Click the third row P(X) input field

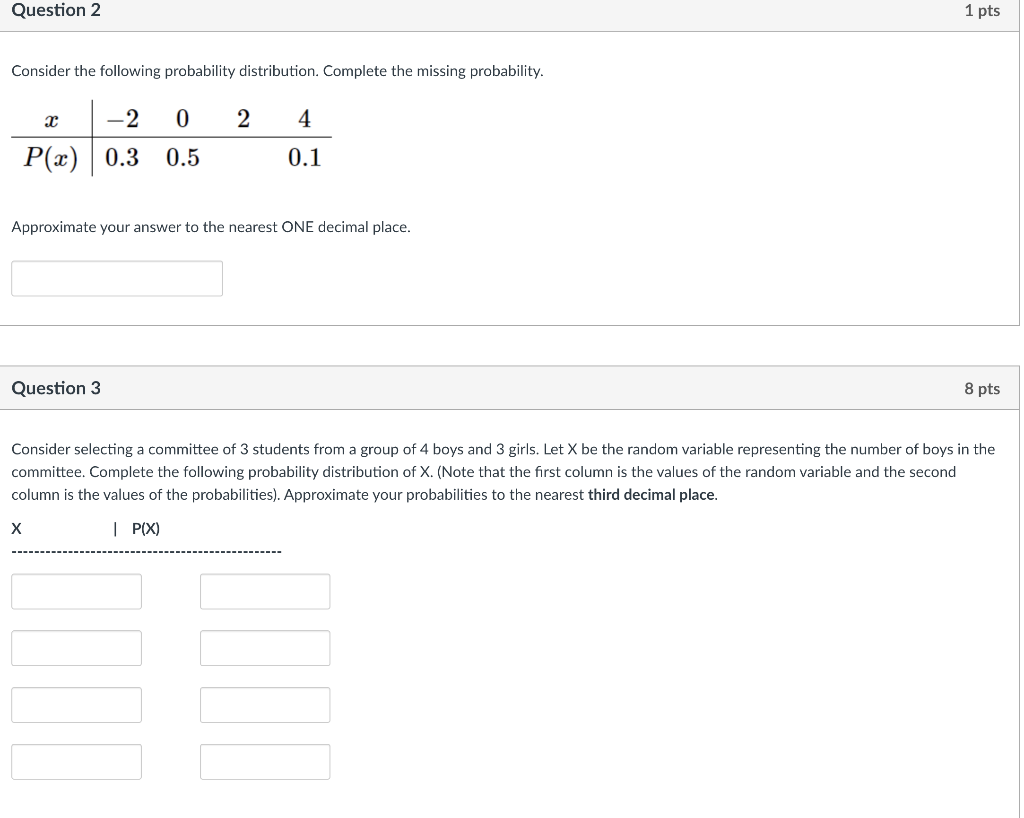pyautogui.click(x=265, y=704)
